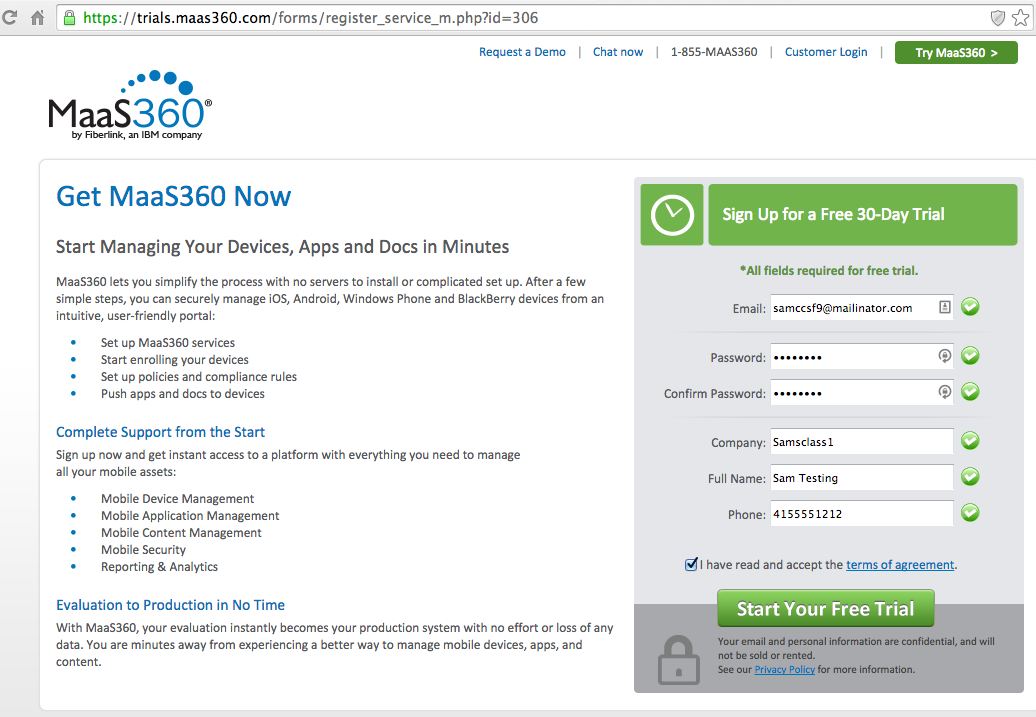
Task: Click the padlock icon near the privacy notice
Action: click(679, 660)
